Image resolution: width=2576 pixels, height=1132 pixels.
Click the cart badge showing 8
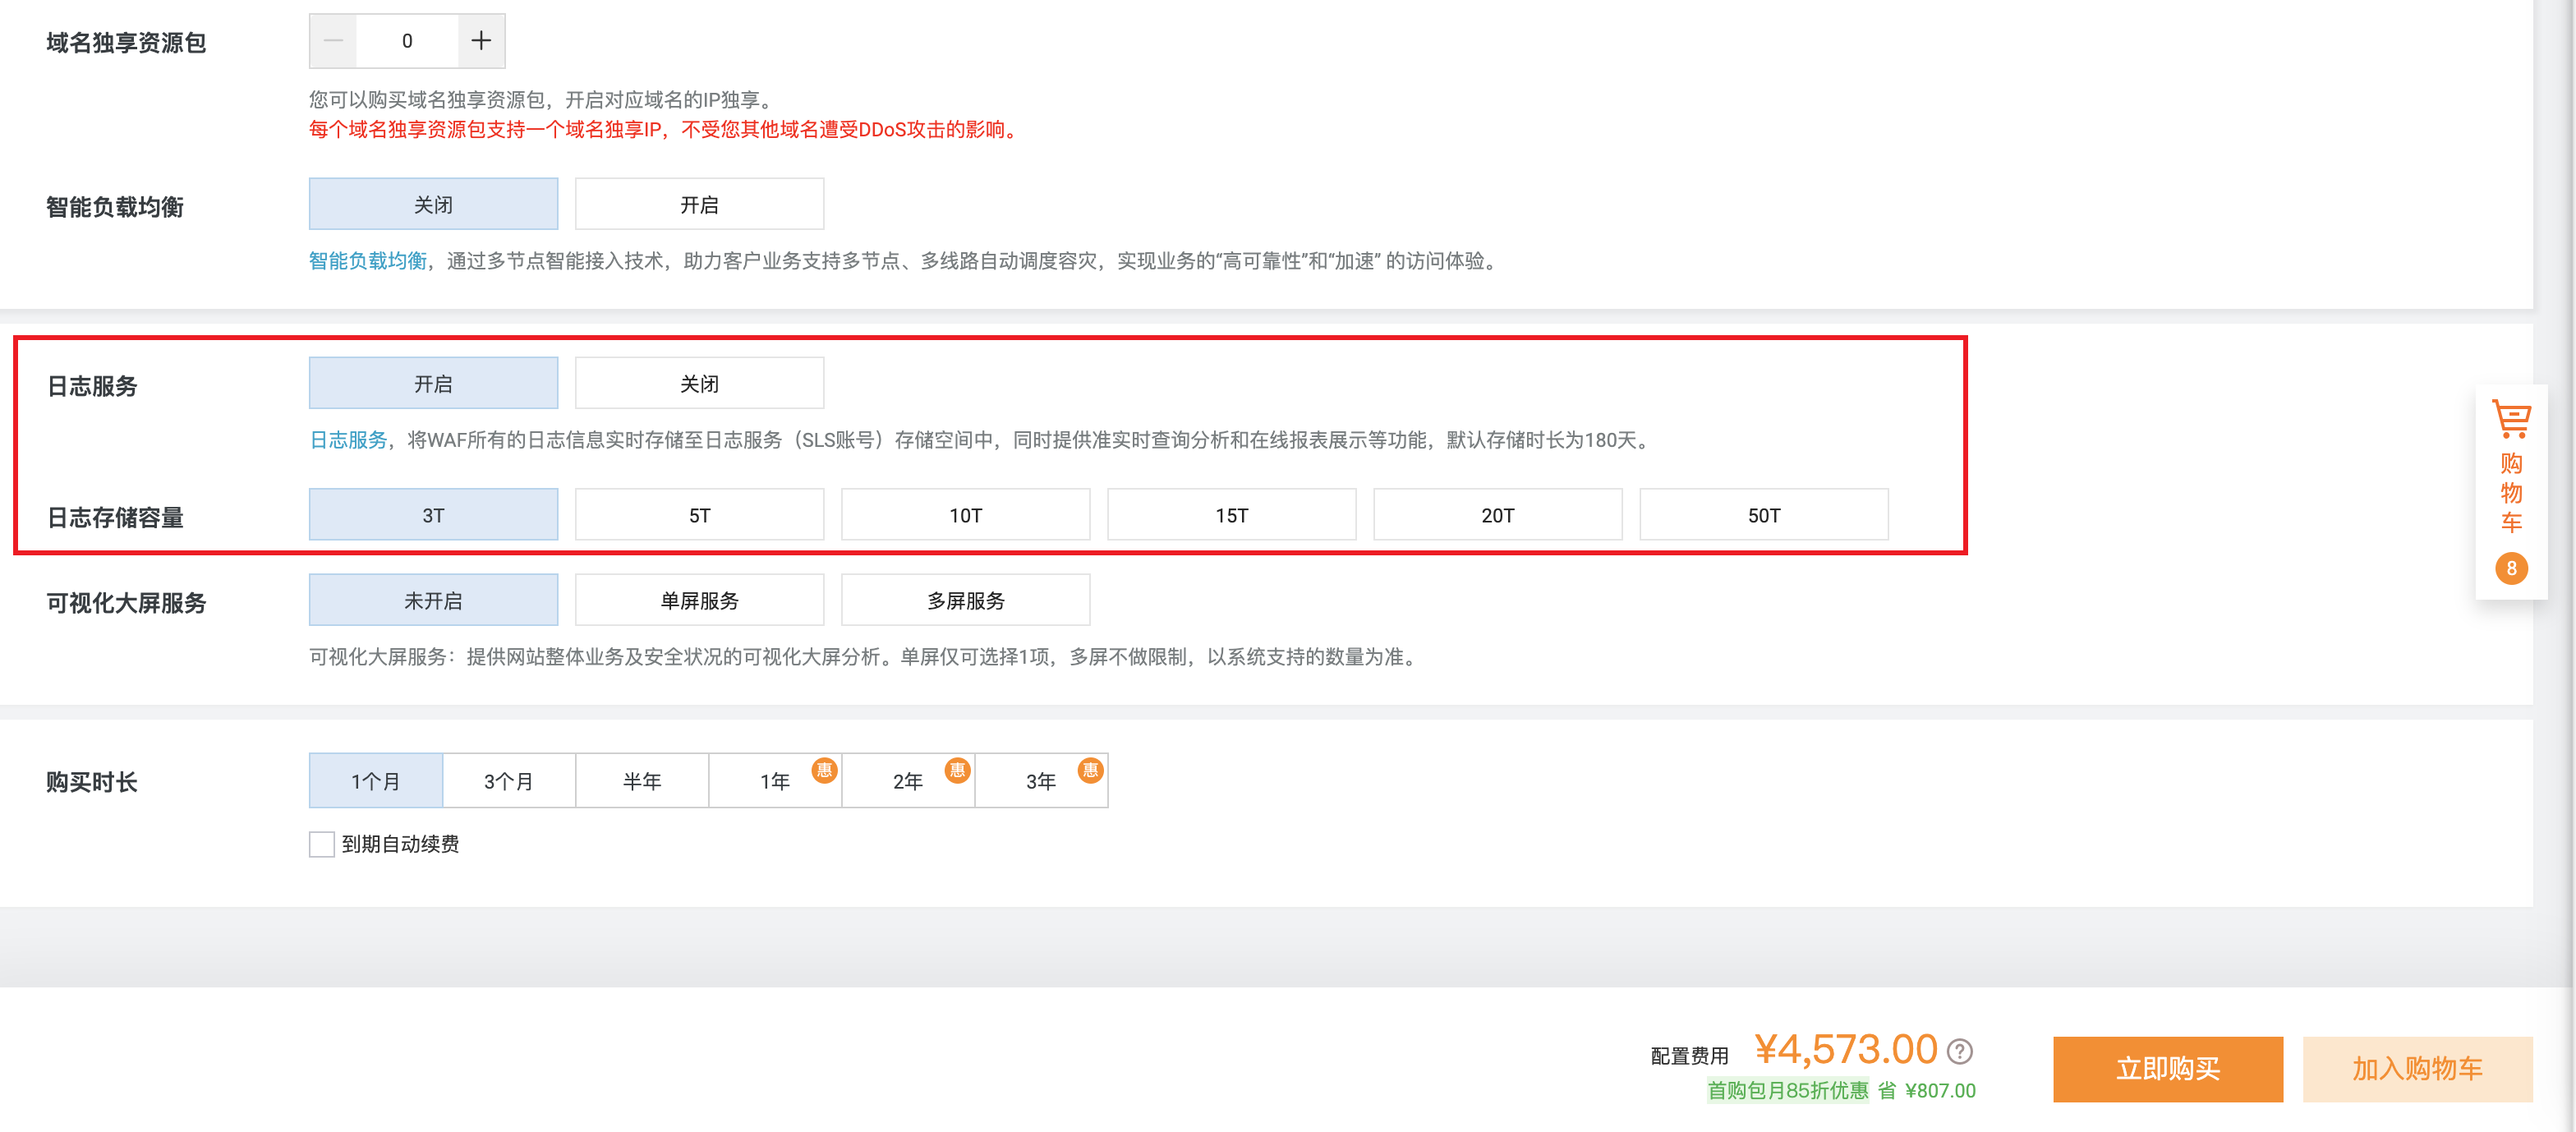pos(2511,568)
